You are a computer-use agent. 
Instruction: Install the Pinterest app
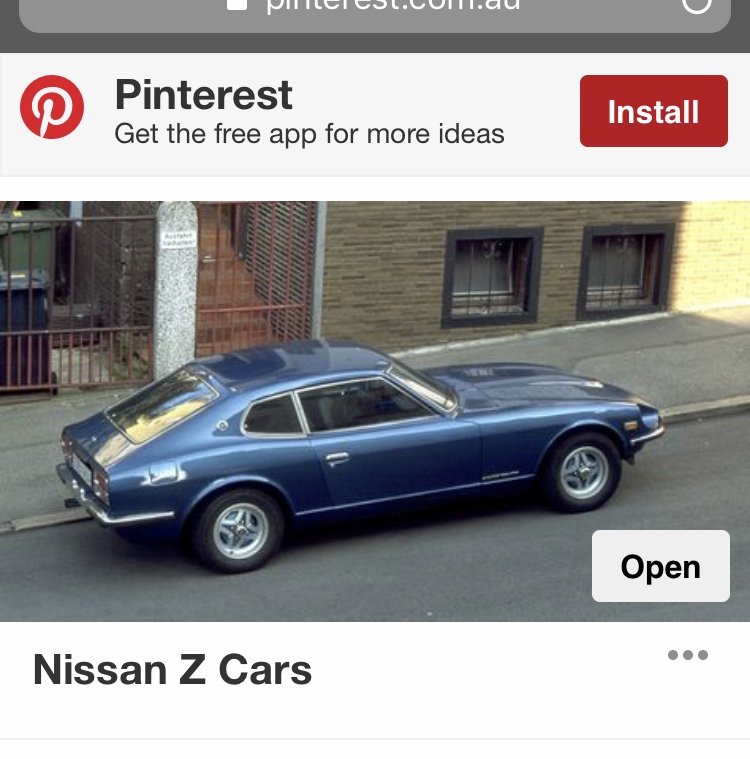[x=653, y=111]
